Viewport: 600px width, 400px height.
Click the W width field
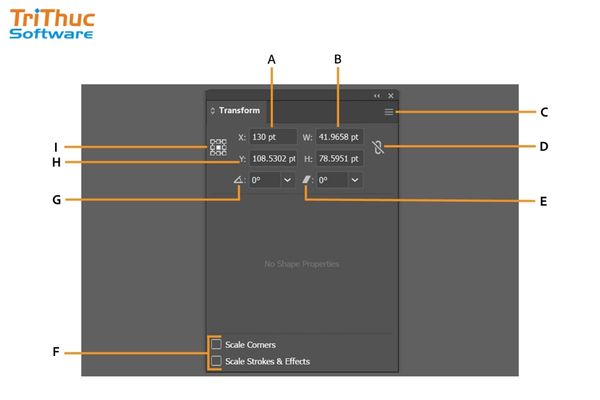coord(340,137)
